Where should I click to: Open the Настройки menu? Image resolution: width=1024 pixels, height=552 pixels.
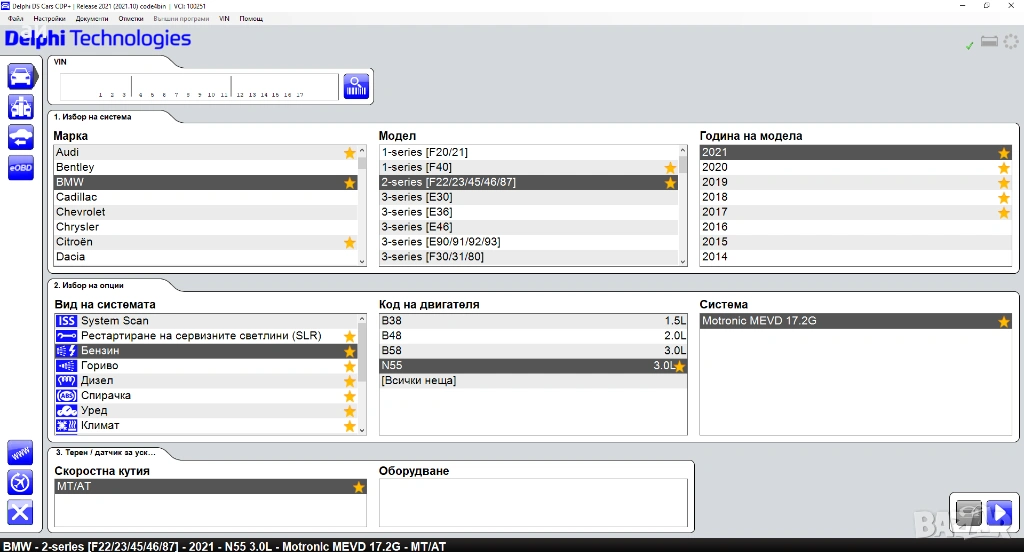(x=49, y=19)
